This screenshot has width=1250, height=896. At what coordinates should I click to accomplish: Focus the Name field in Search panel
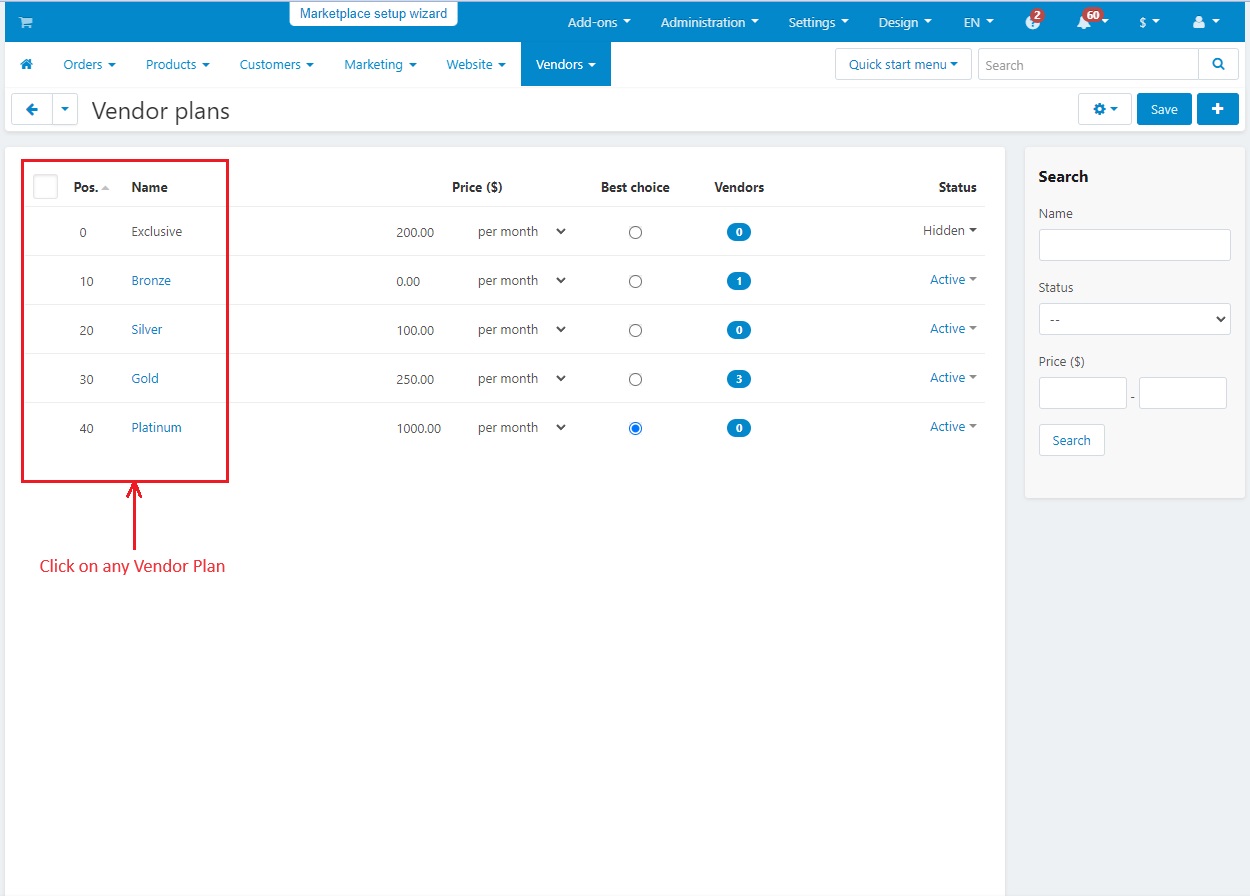pos(1134,245)
